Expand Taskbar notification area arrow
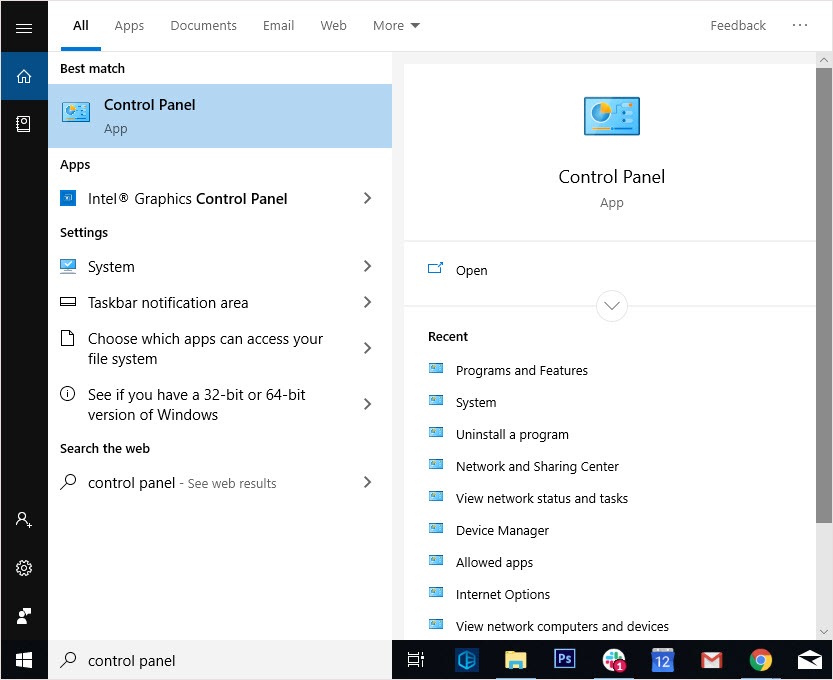The image size is (833, 680). tap(367, 302)
